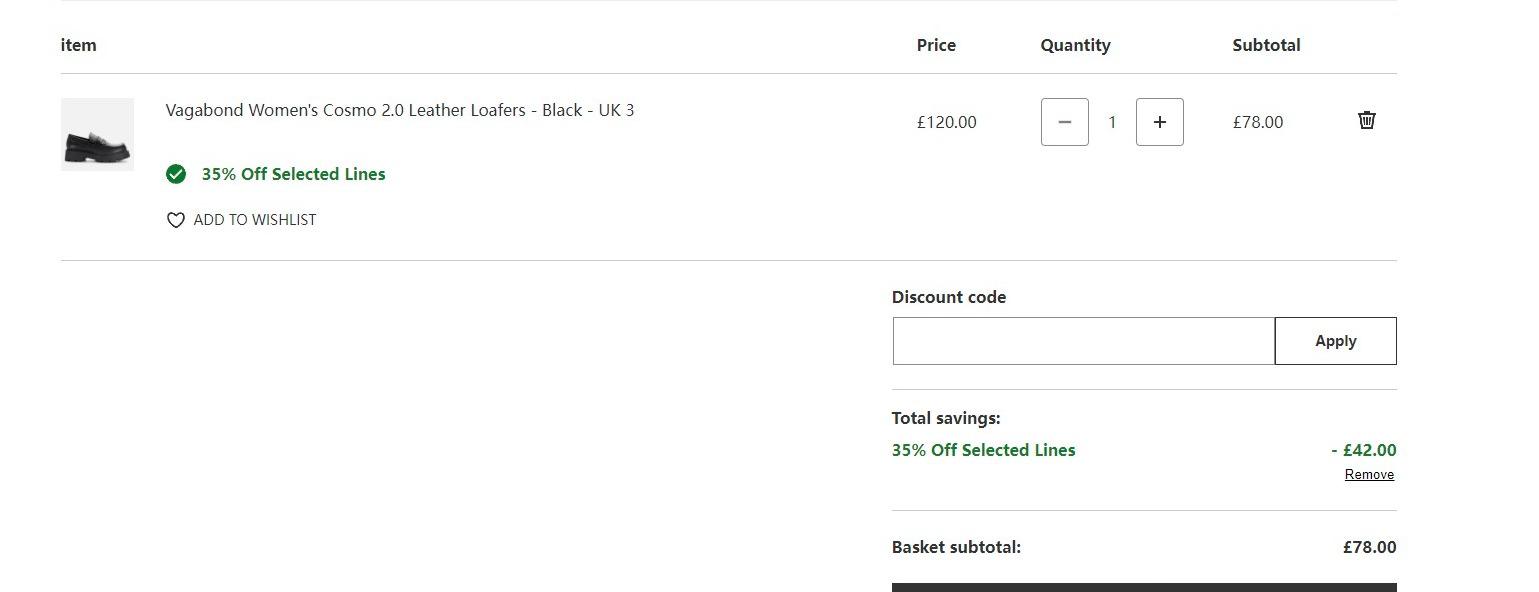This screenshot has width=1539, height=592.
Task: Click the heart wishlist icon
Action: click(x=176, y=220)
